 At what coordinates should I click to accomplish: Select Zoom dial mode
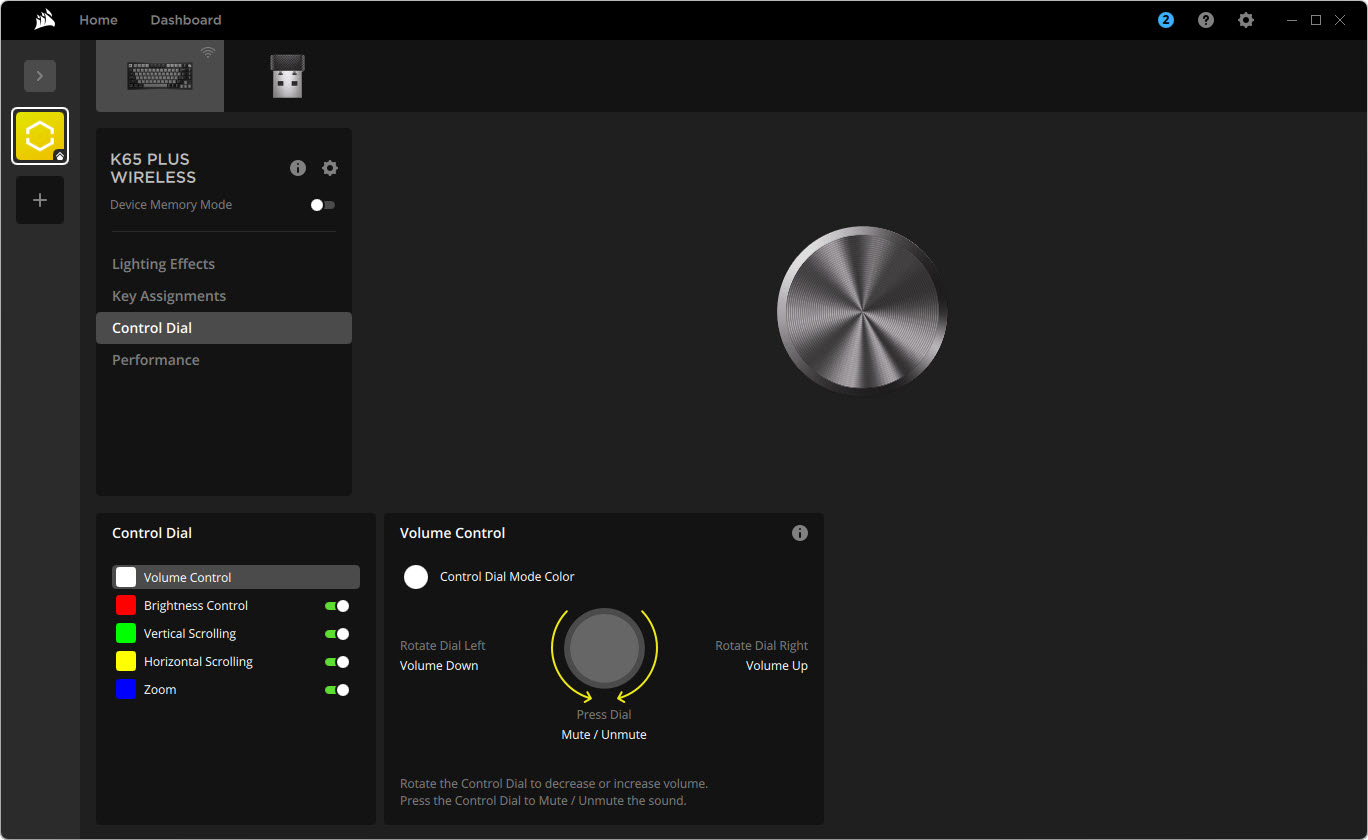click(x=160, y=690)
